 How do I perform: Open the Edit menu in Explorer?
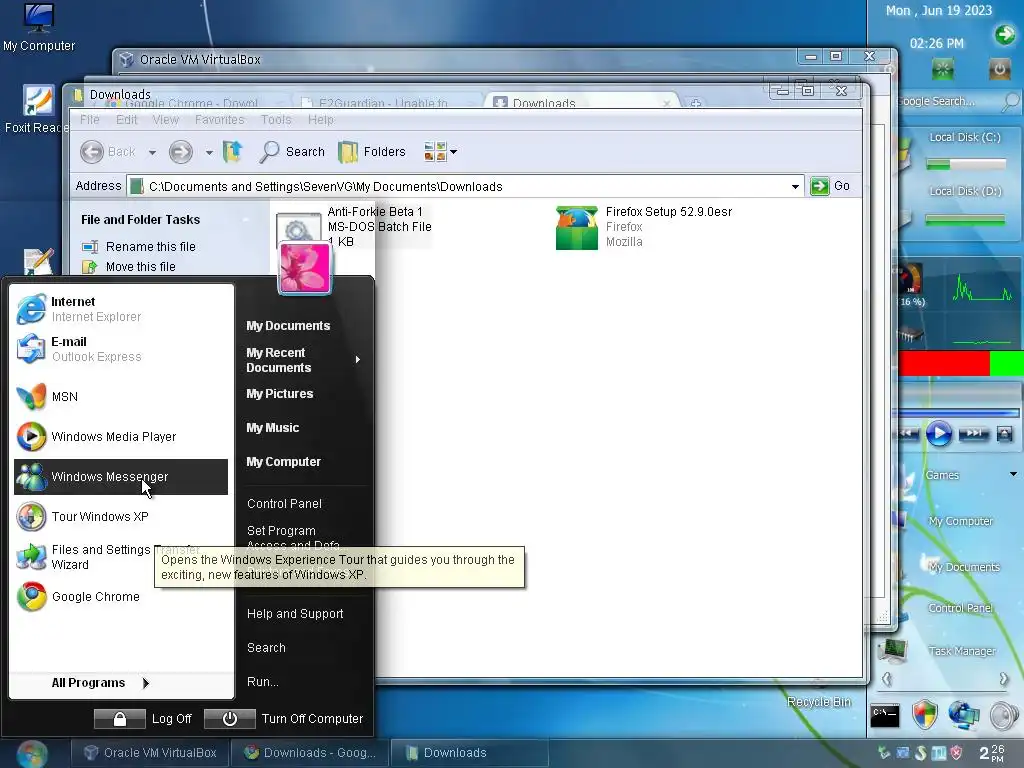[x=127, y=120]
